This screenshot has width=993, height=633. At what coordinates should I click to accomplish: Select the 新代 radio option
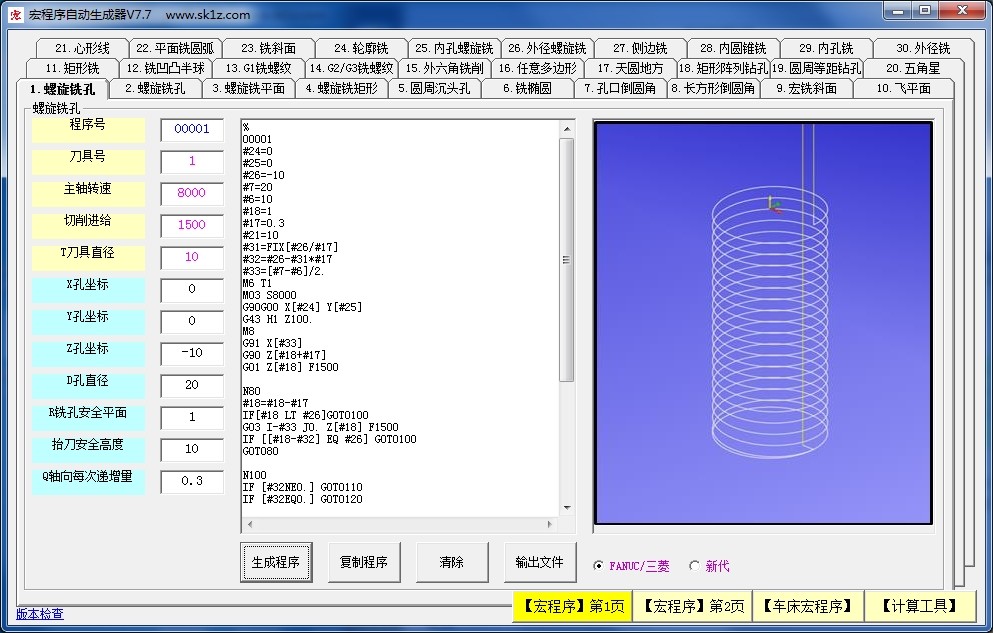tap(695, 566)
